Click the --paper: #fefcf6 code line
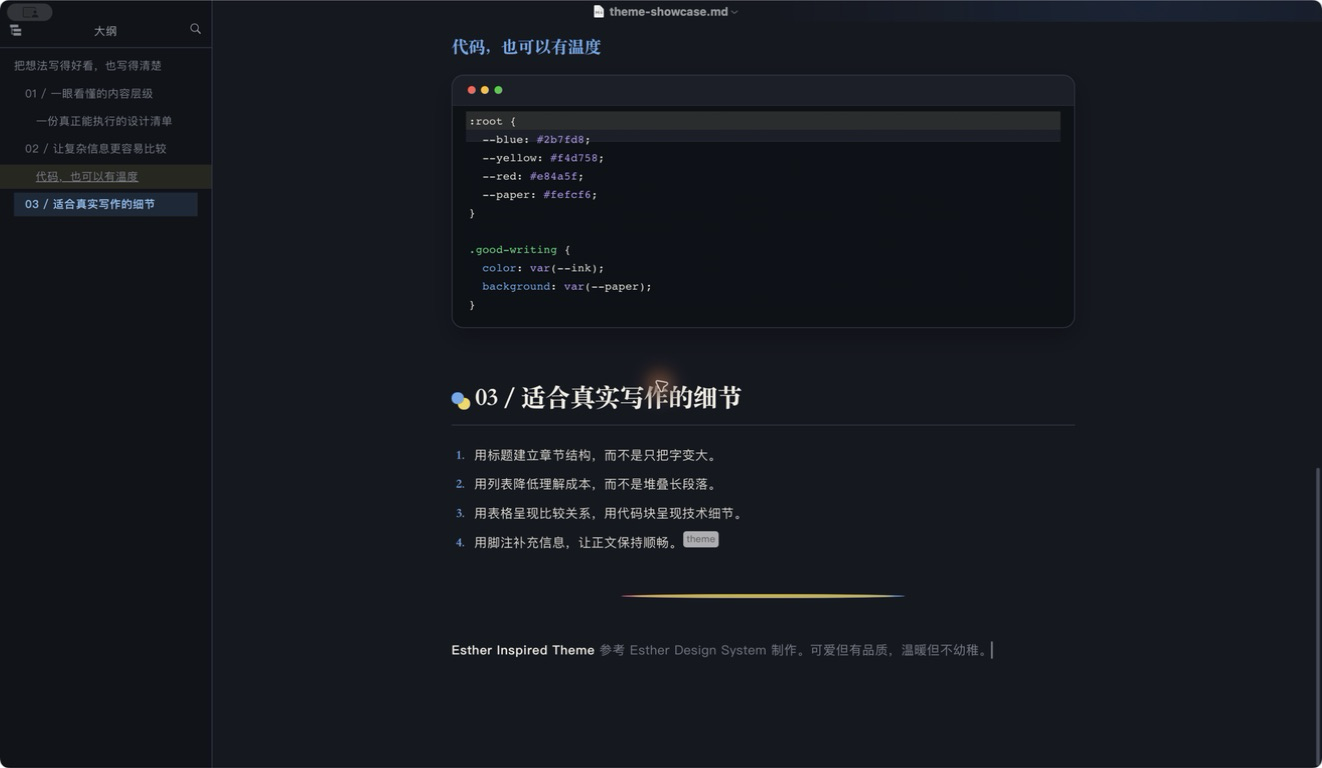1322x768 pixels. tap(539, 195)
